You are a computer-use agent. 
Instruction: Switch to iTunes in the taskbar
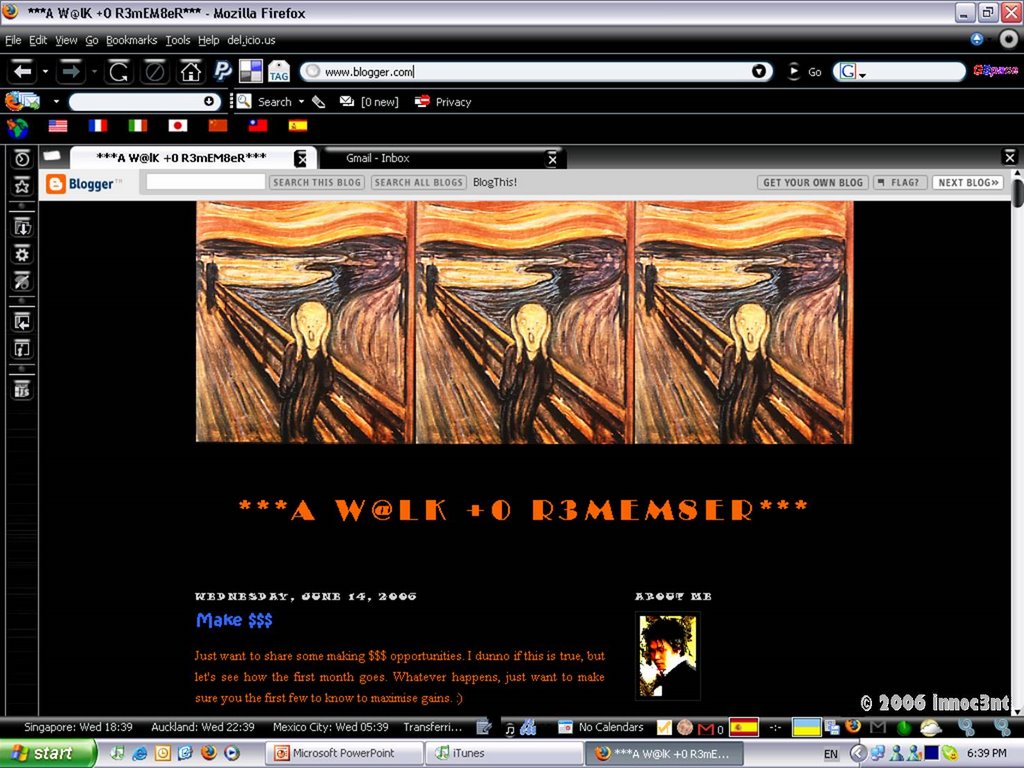click(505, 753)
